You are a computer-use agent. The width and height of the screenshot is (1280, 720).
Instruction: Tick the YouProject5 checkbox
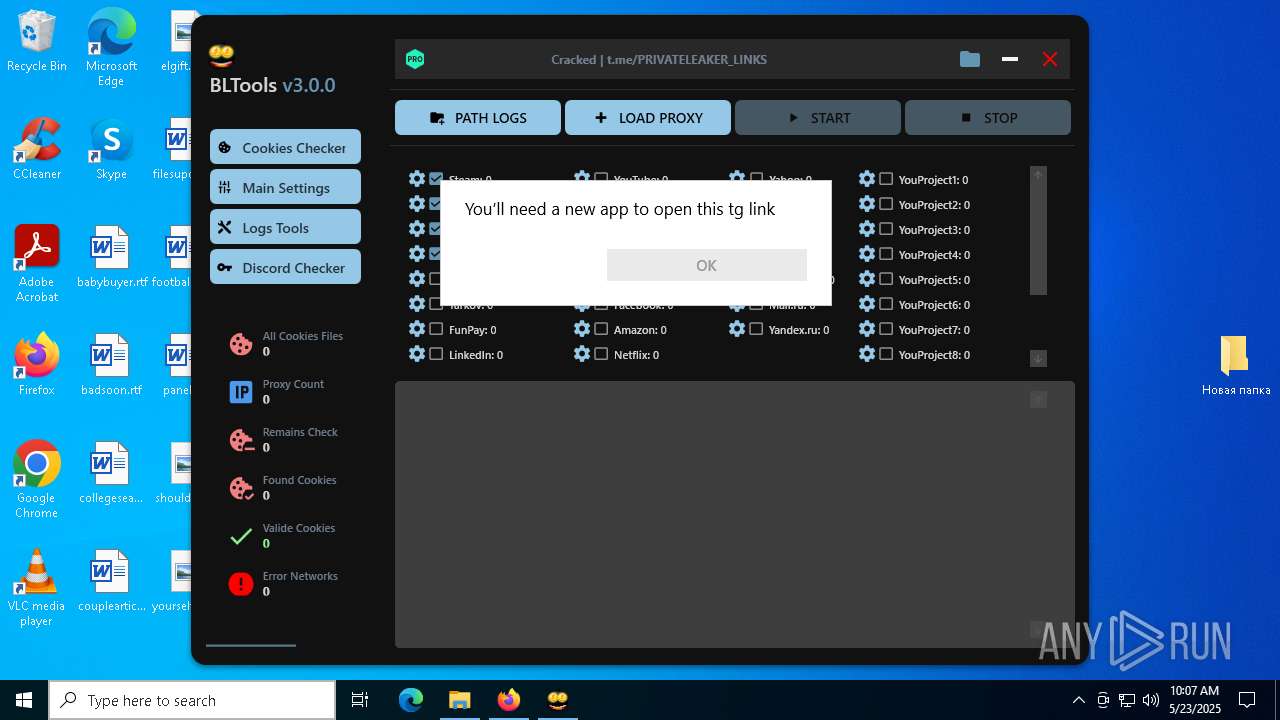coord(886,279)
